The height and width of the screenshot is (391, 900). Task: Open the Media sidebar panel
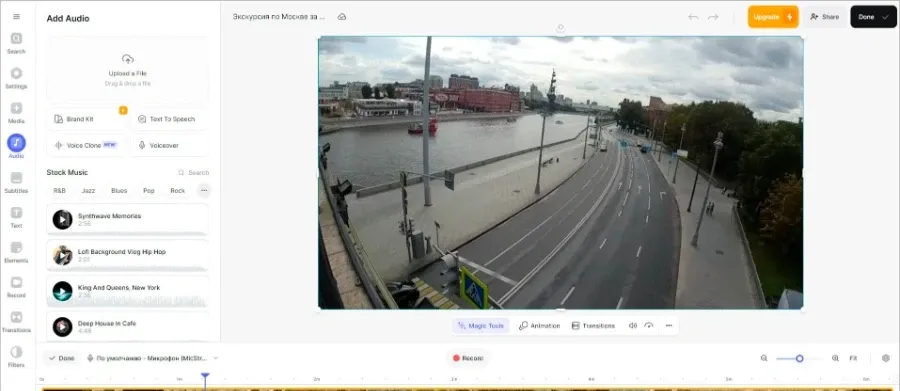16,113
